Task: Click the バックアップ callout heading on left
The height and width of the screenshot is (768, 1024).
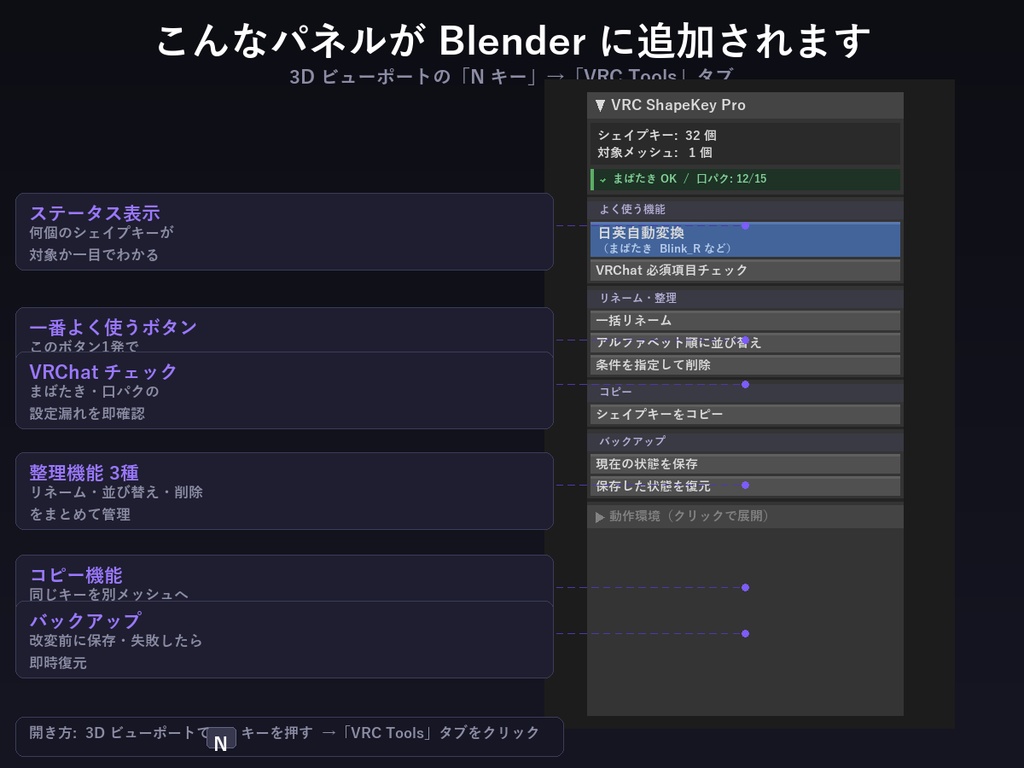Action: [86, 620]
